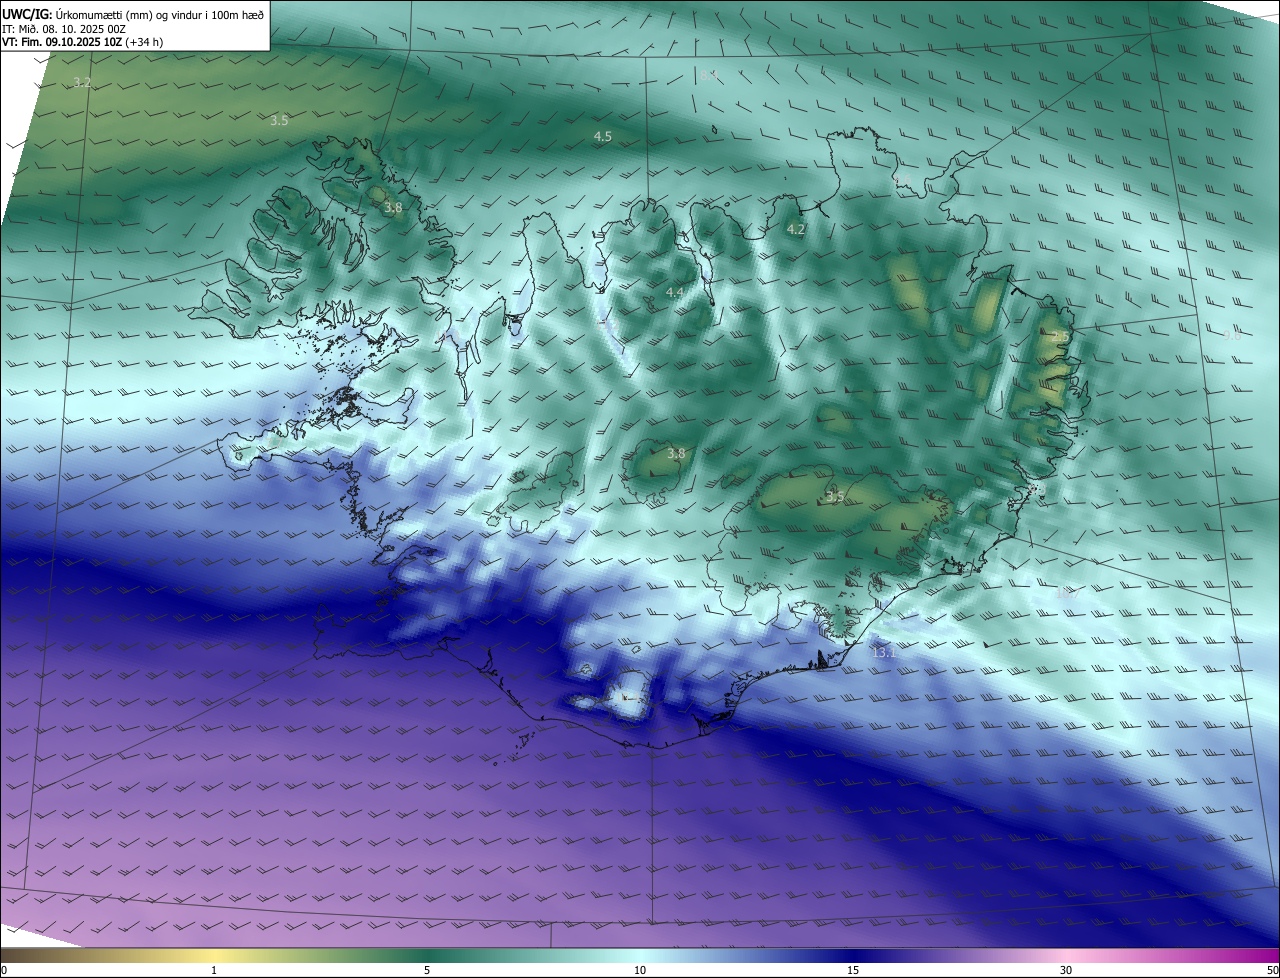The height and width of the screenshot is (978, 1280).
Task: Click the title 'UWC/IG: Úrkomumætti (mm) og vindur' line
Action: [x=133, y=14]
